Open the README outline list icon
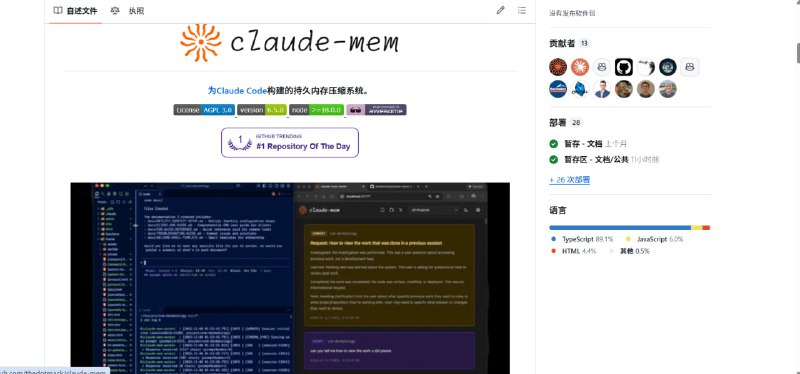The width and height of the screenshot is (800, 374). tap(521, 10)
